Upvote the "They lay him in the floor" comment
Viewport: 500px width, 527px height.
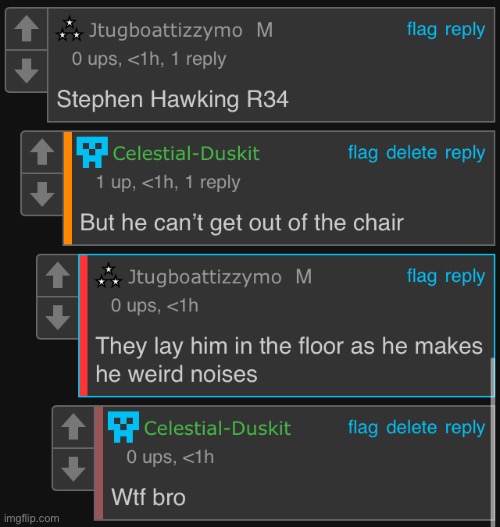(x=58, y=276)
